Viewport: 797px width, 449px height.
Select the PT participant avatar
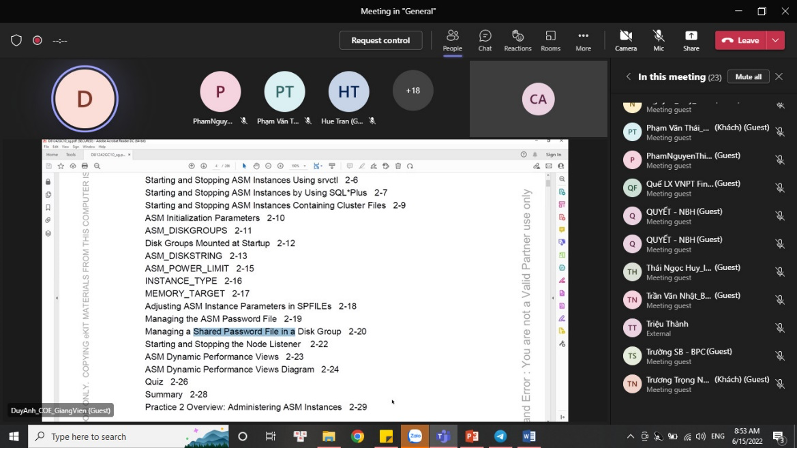tap(285, 92)
